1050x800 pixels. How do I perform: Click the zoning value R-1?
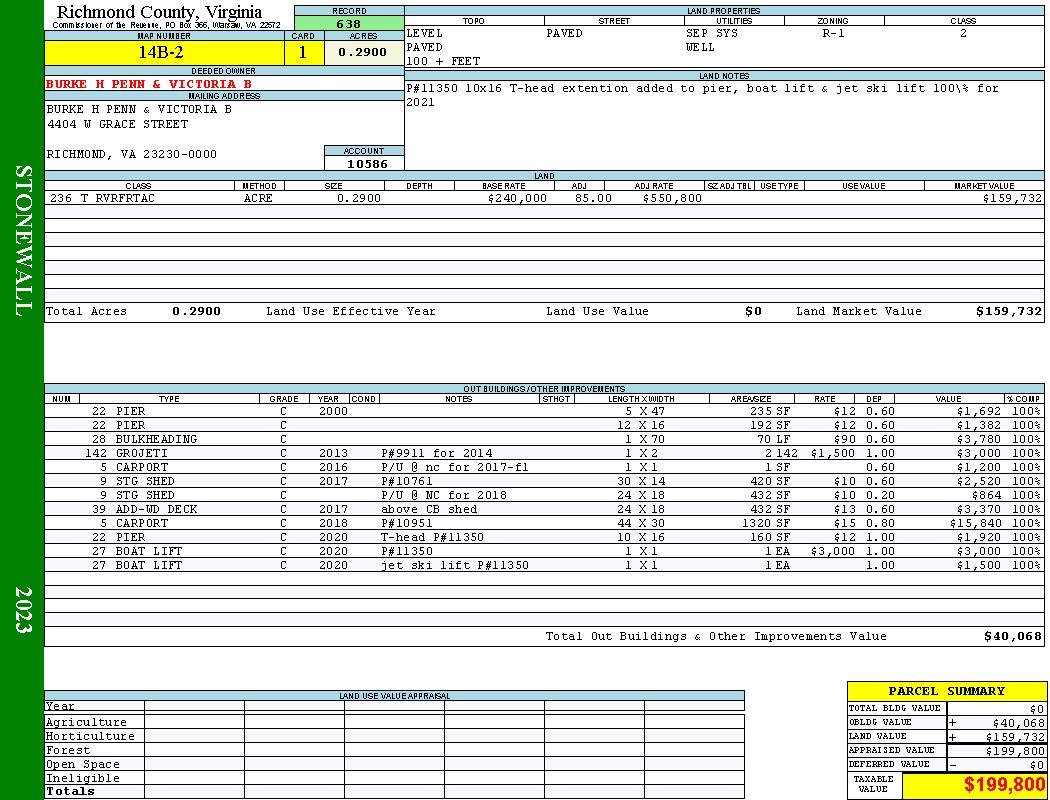834,33
